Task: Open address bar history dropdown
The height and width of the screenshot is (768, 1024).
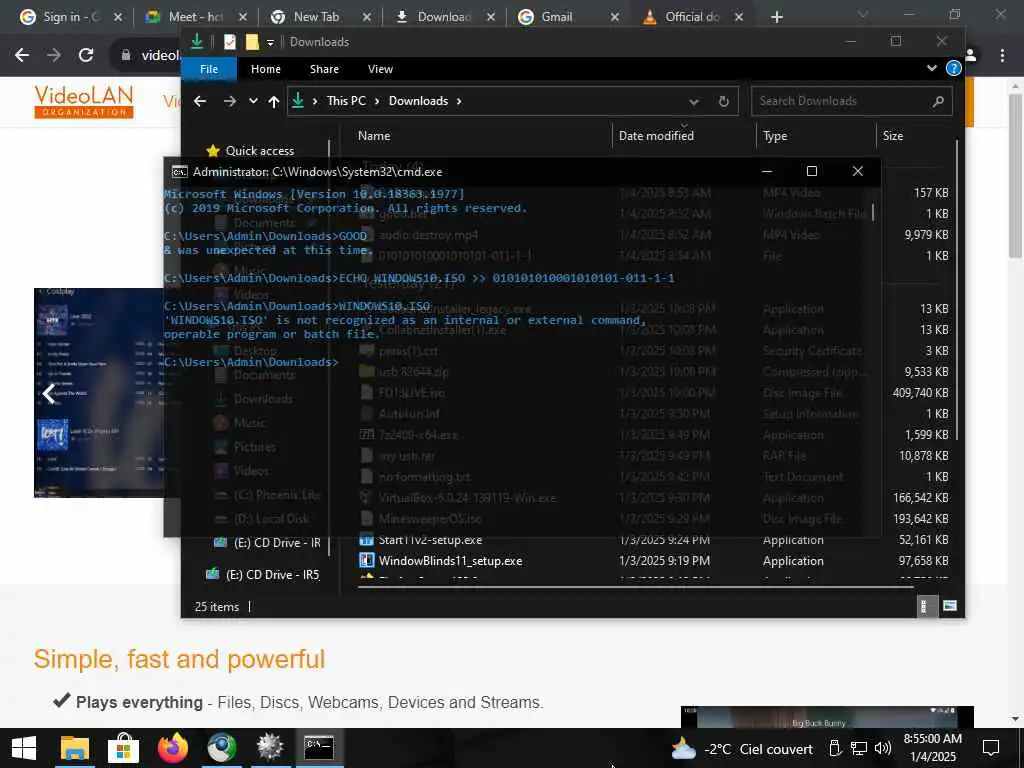Action: (x=694, y=102)
